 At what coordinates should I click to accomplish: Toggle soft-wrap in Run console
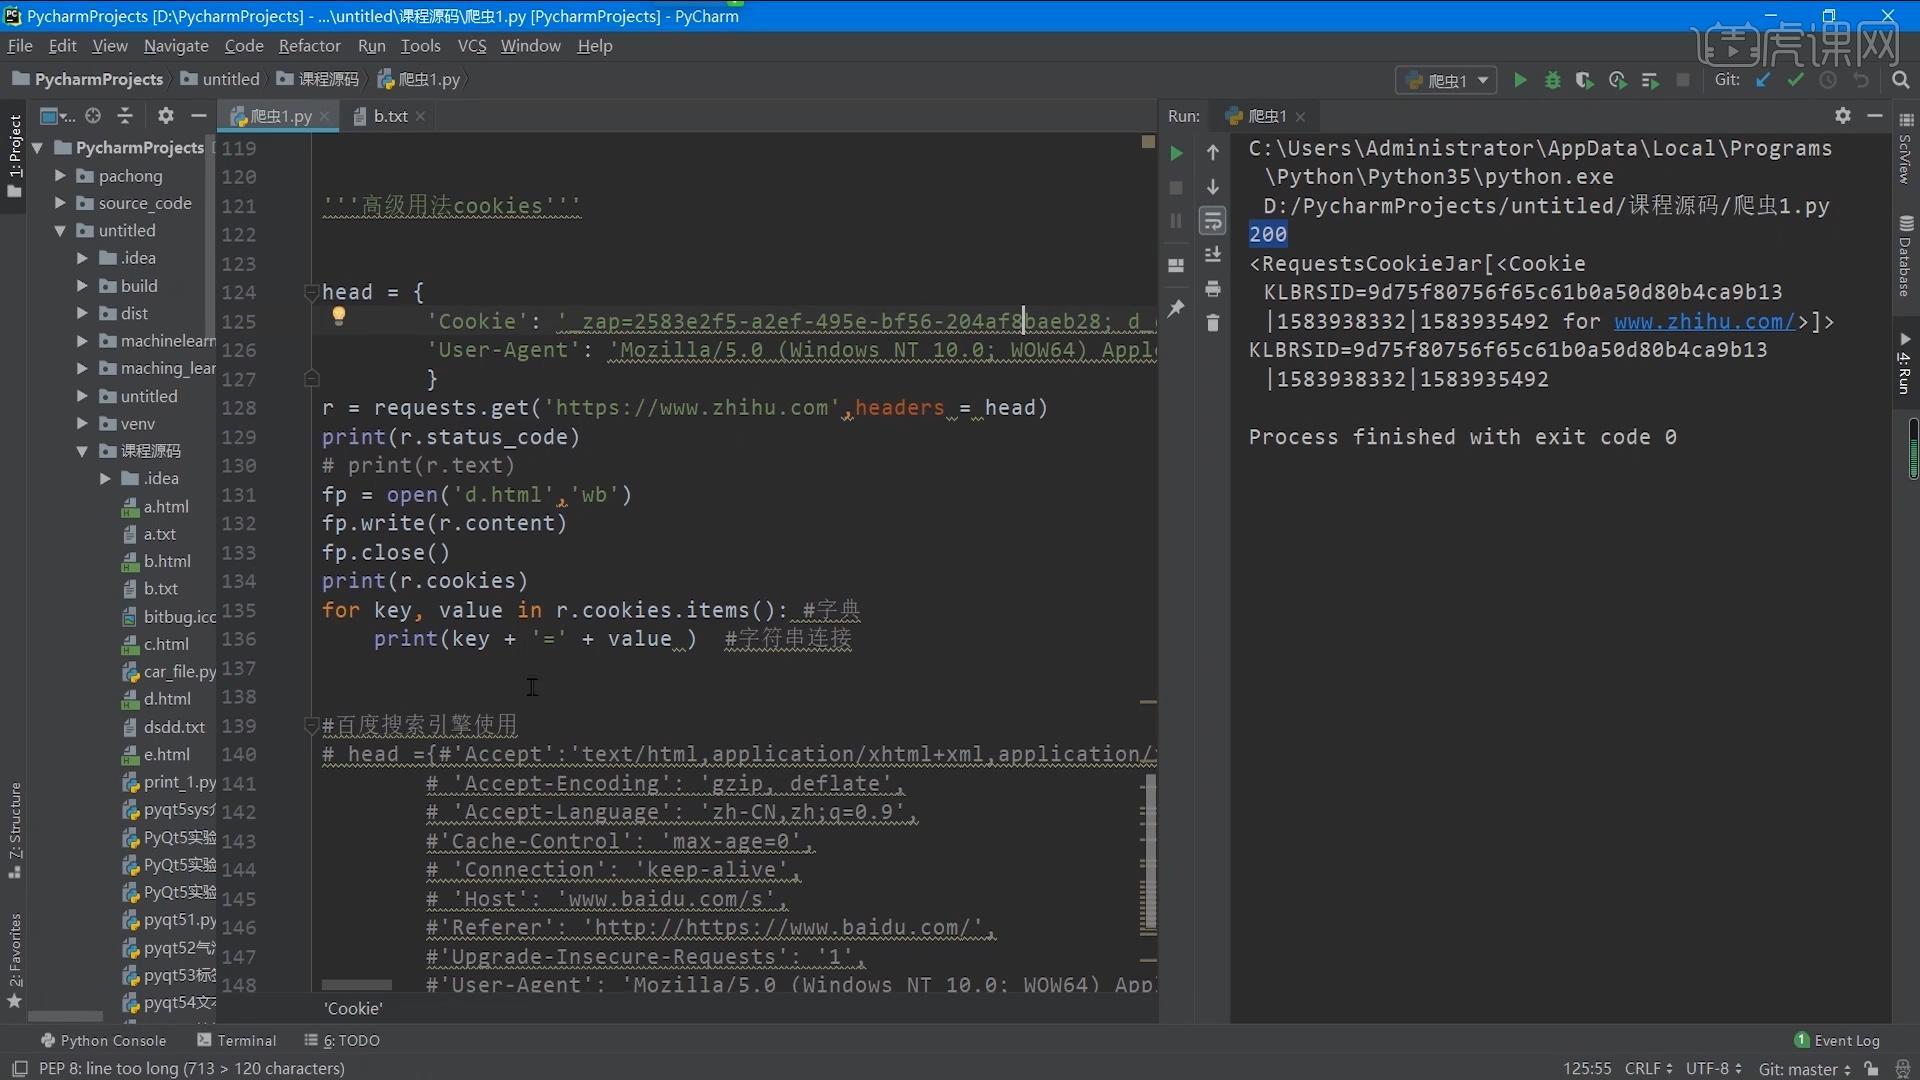1213,221
